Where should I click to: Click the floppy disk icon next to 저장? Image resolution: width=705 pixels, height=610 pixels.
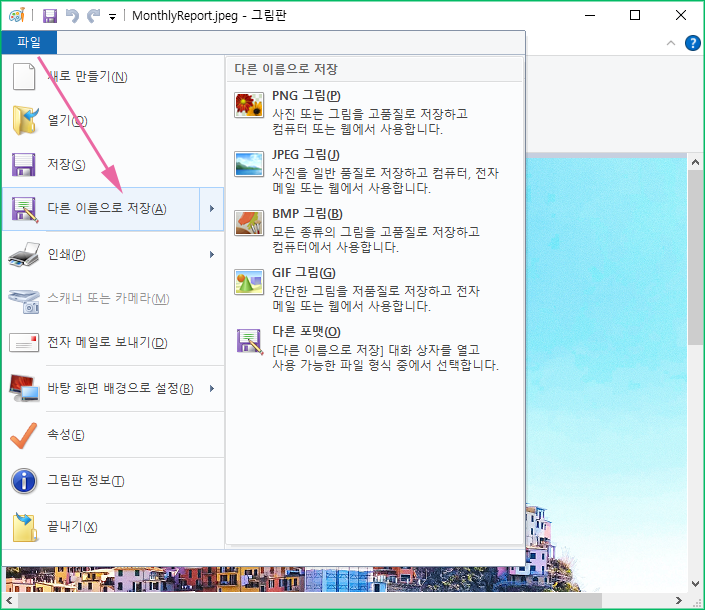[x=24, y=165]
